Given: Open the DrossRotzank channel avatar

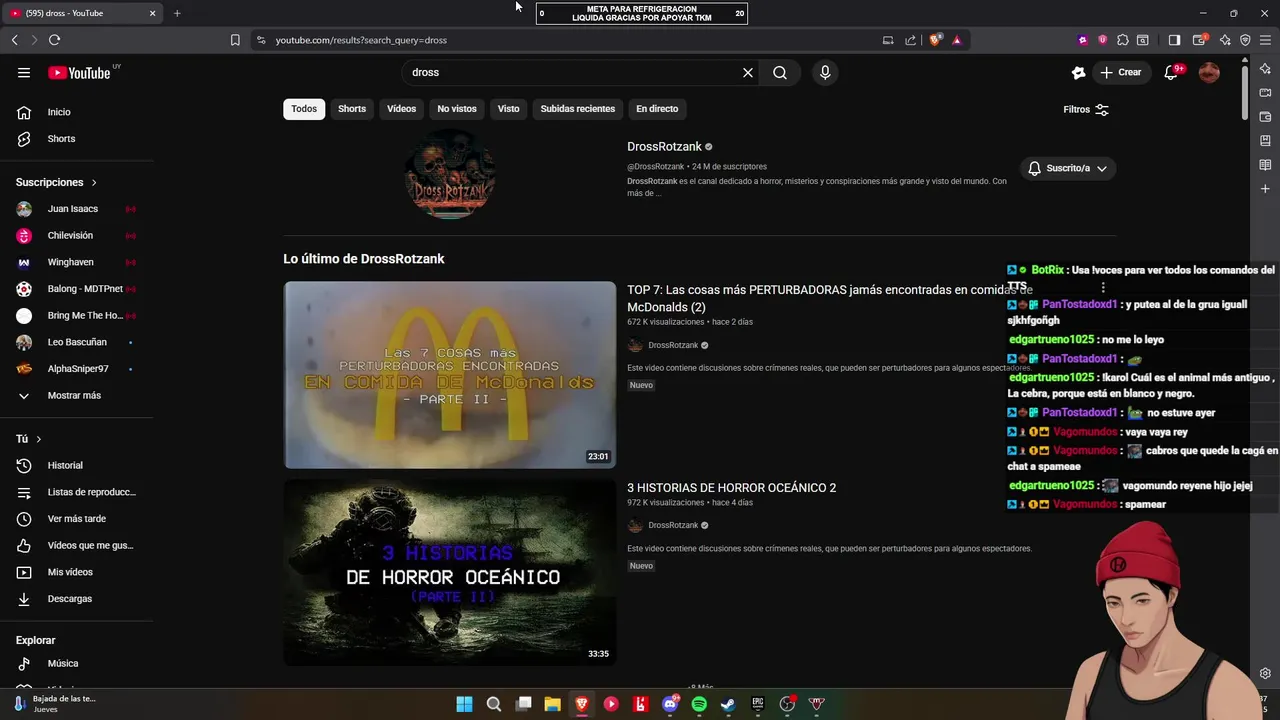Looking at the screenshot, I should [x=450, y=174].
